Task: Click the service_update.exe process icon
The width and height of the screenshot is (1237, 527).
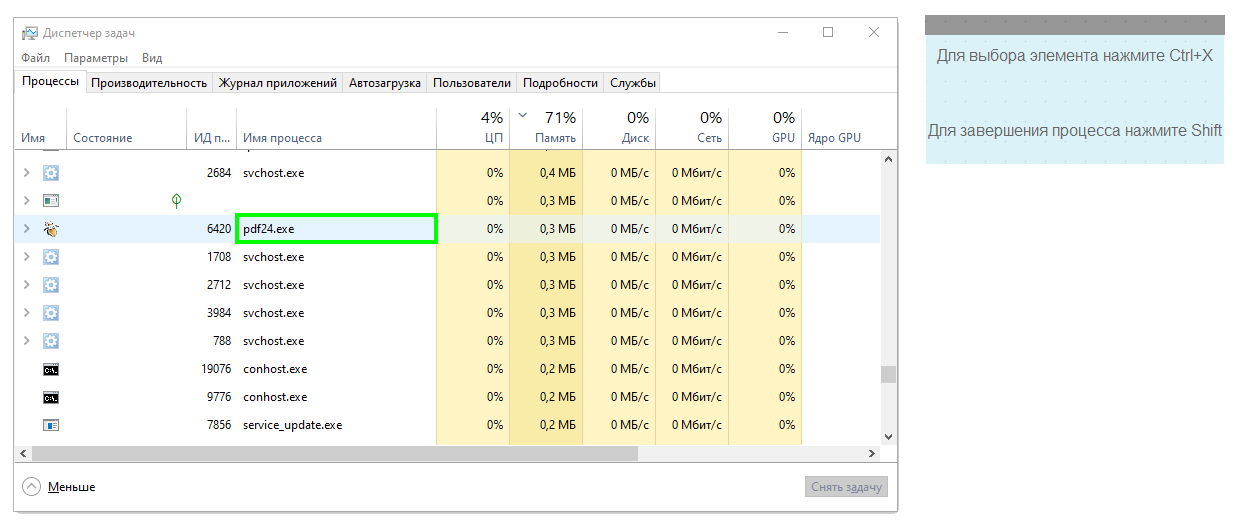Action: pos(51,425)
